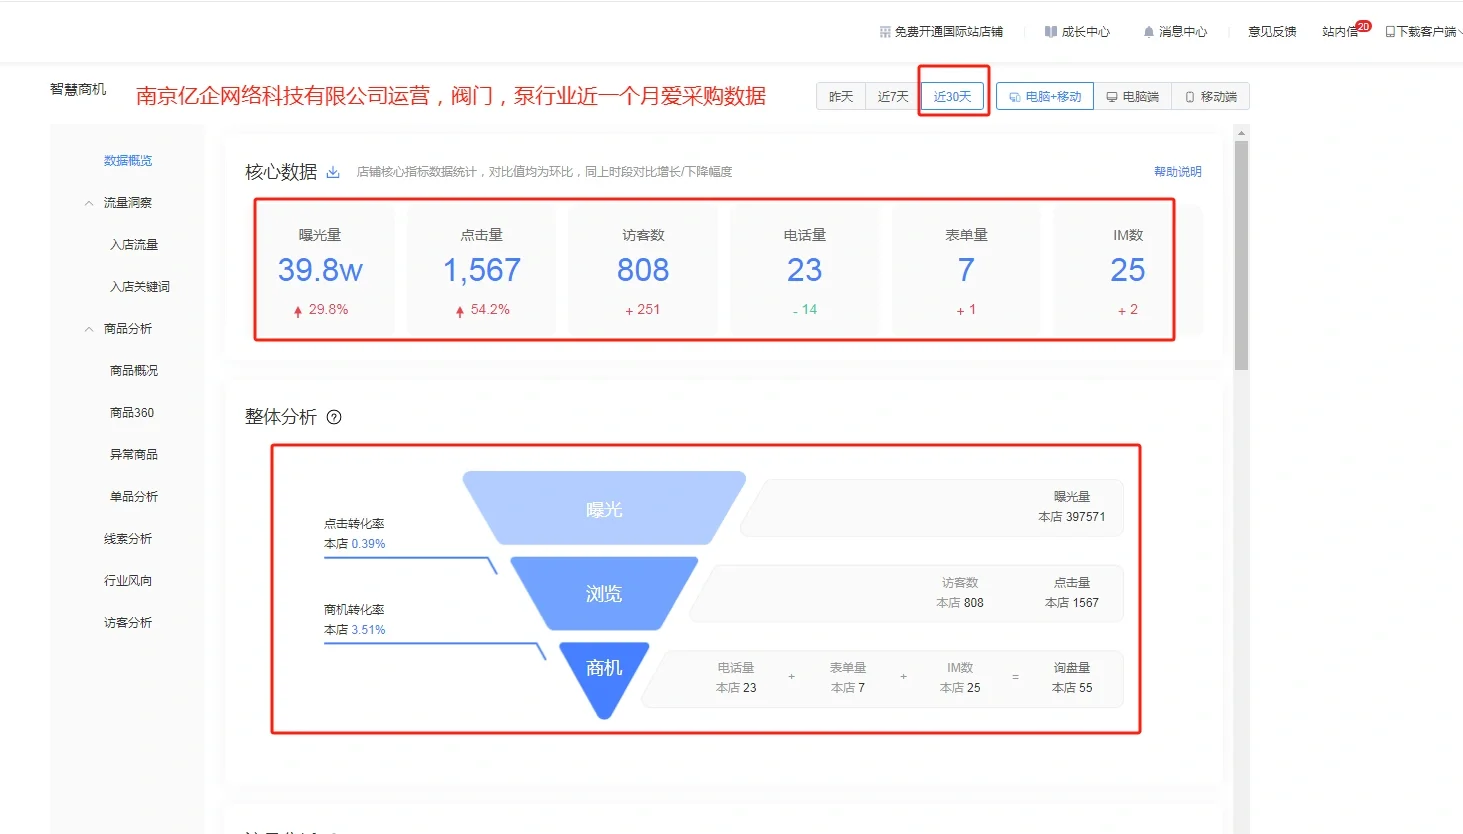Image resolution: width=1463 pixels, height=834 pixels.
Task: Select 数据概览 in the sidebar
Action: 127,160
